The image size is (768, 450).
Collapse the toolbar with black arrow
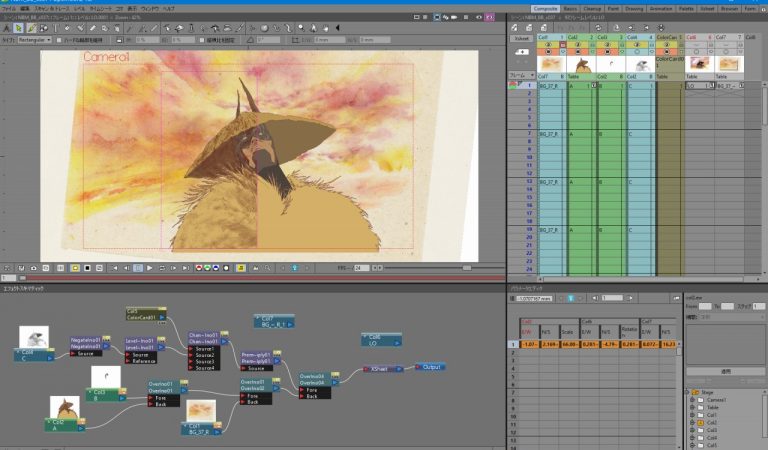tap(337, 28)
